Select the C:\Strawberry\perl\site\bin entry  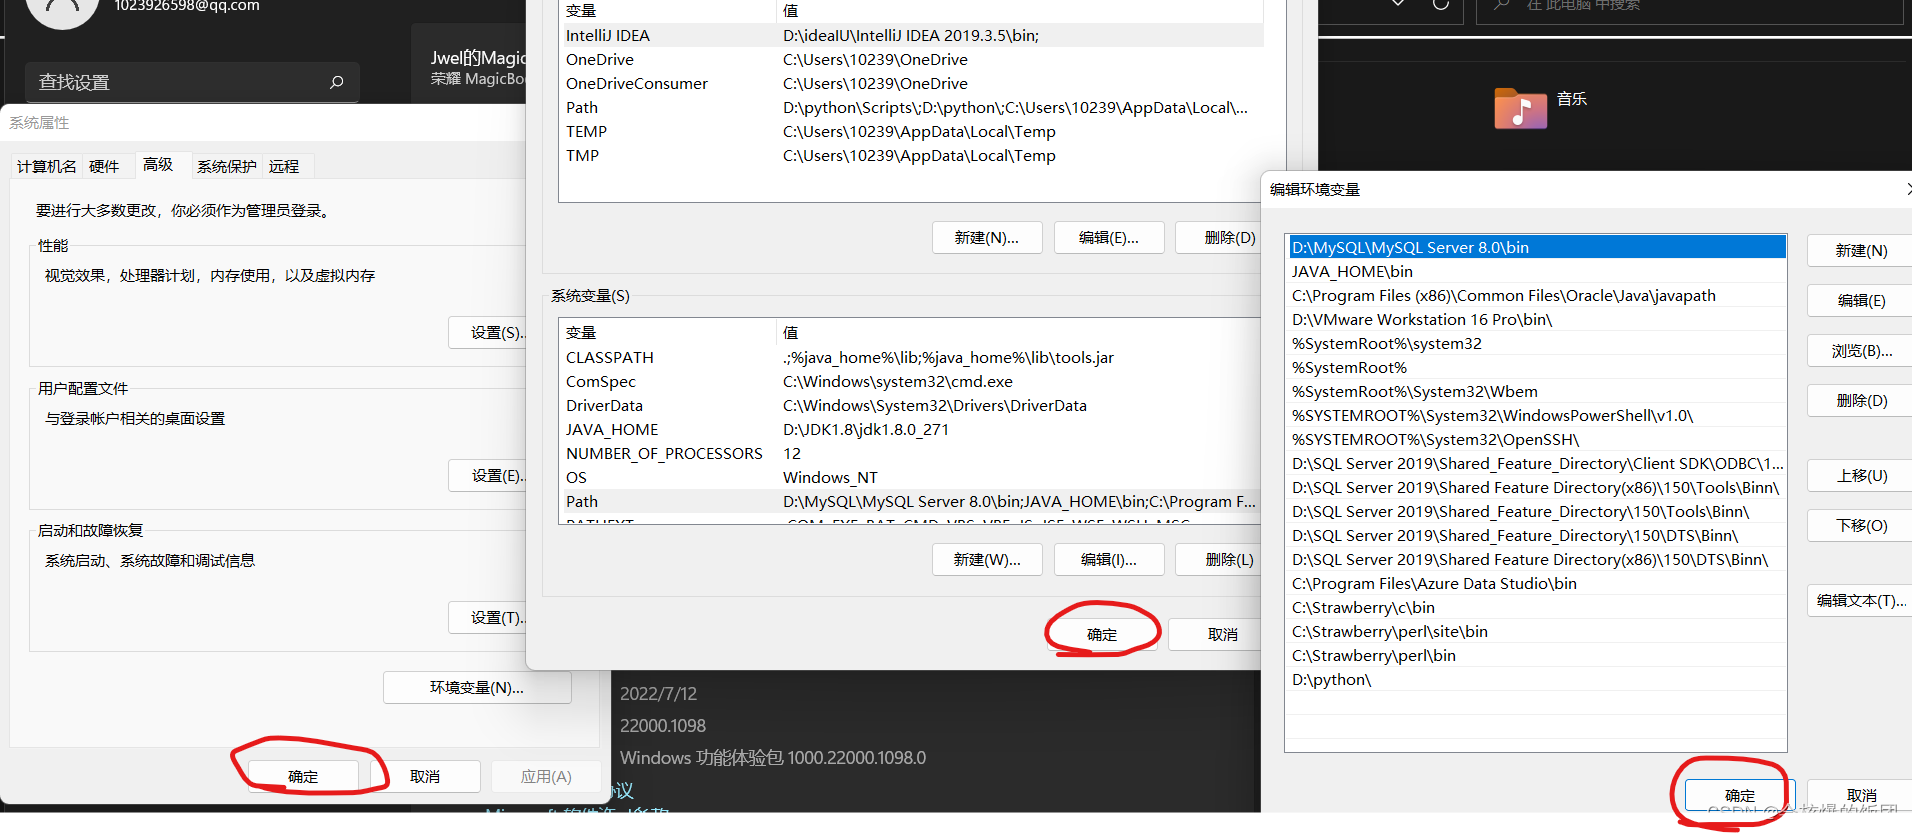(x=1537, y=631)
